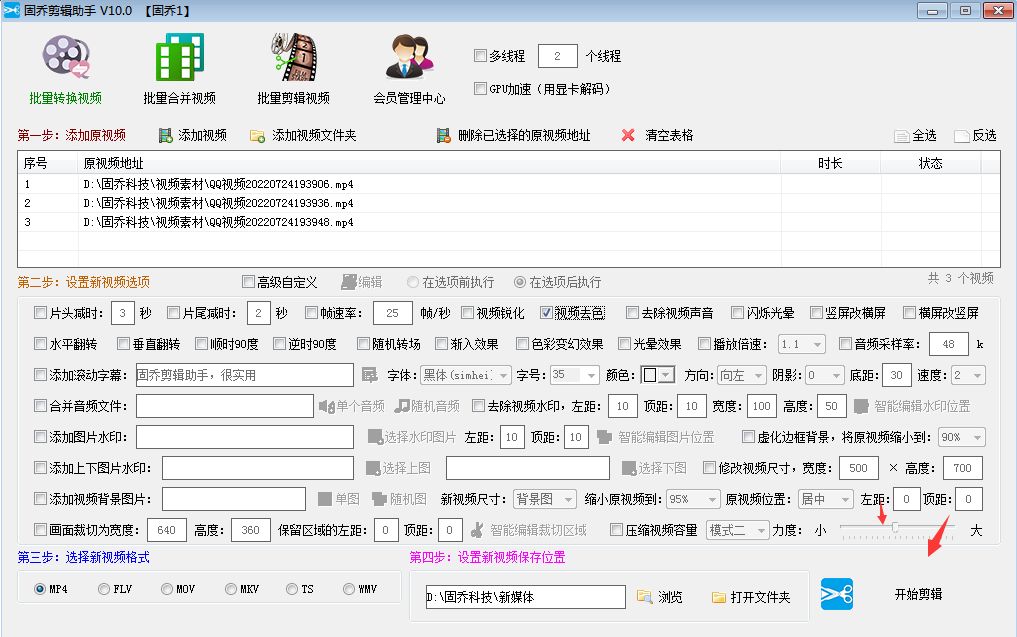Click the red X 清空表格 icon
This screenshot has height=637, width=1017.
tap(628, 135)
